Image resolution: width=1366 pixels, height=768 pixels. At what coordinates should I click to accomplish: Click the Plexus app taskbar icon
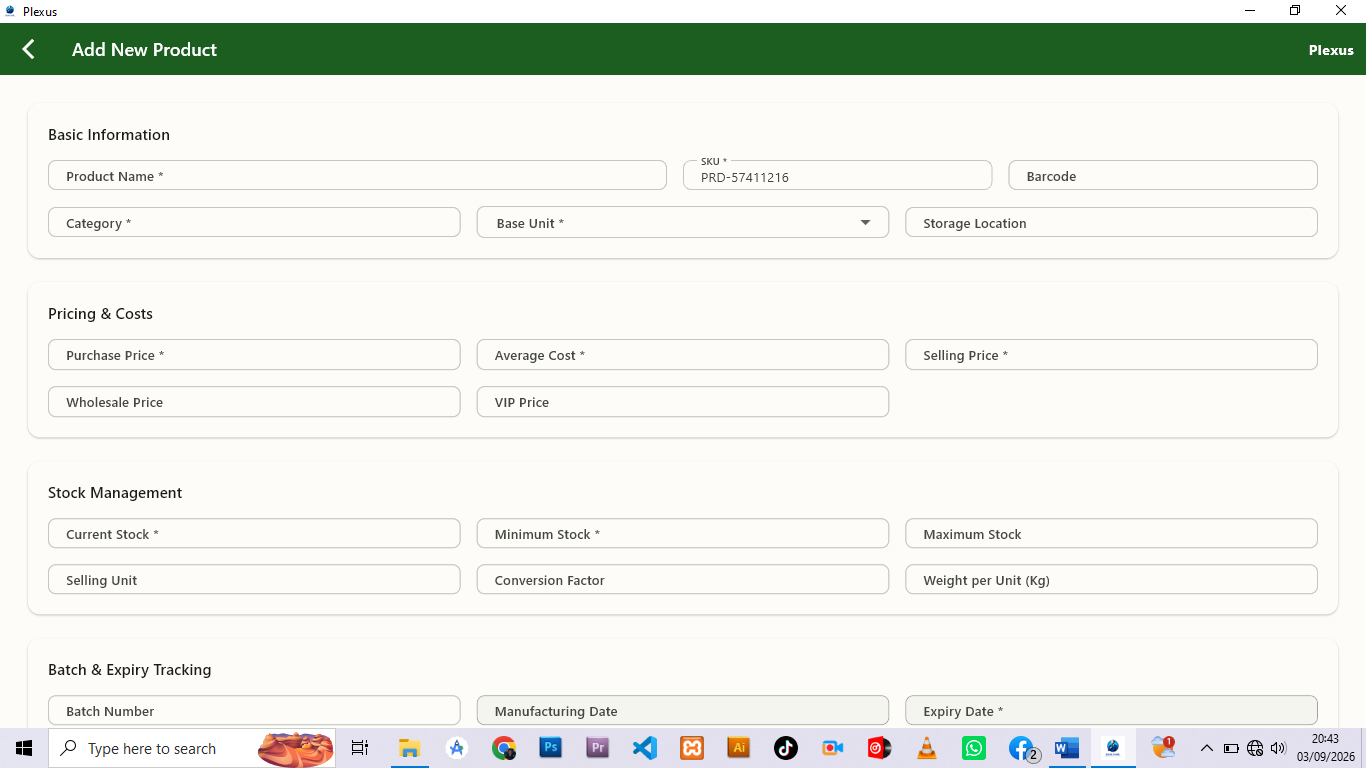click(1112, 748)
